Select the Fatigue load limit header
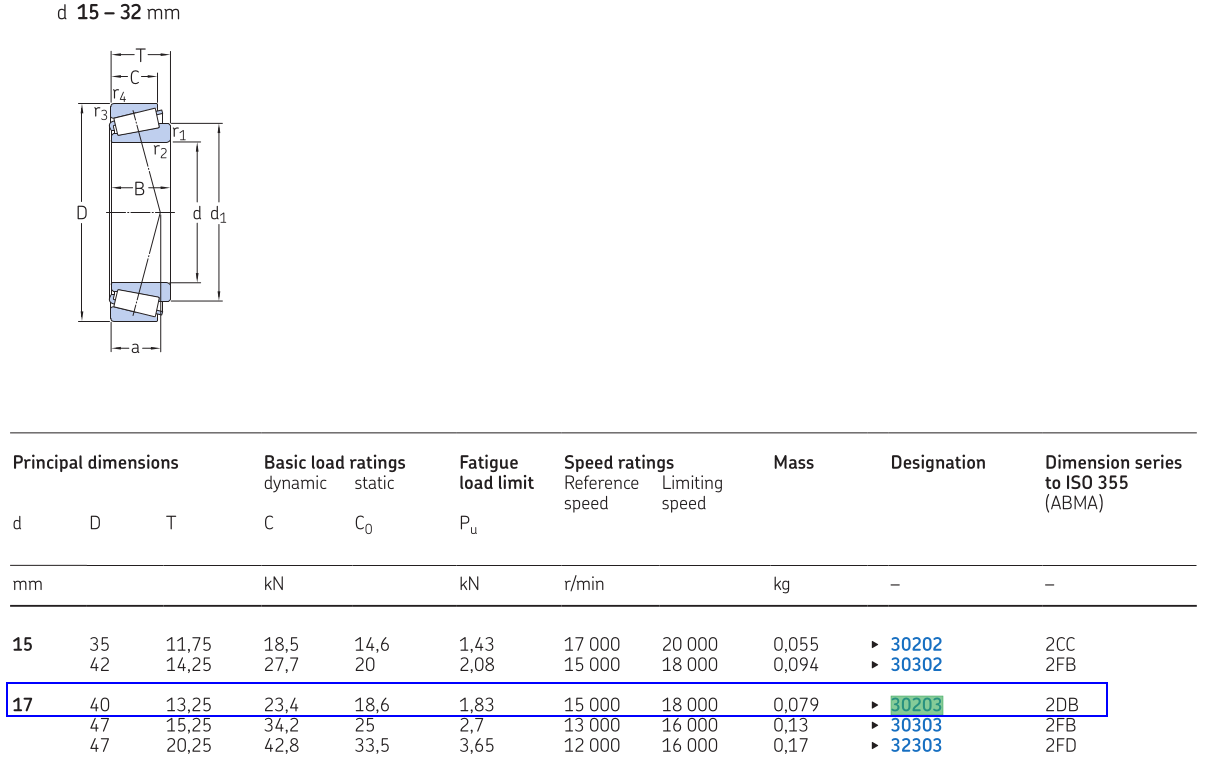 tap(496, 472)
